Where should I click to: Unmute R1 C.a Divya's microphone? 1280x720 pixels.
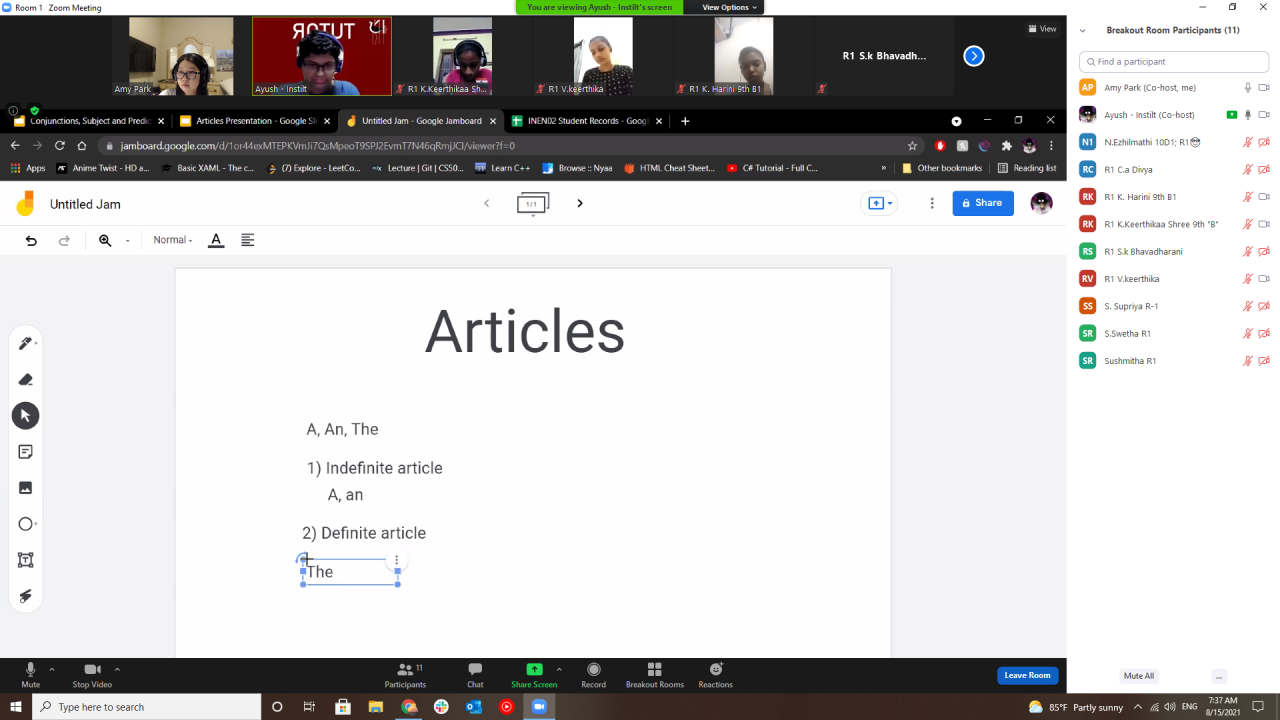(x=1248, y=170)
